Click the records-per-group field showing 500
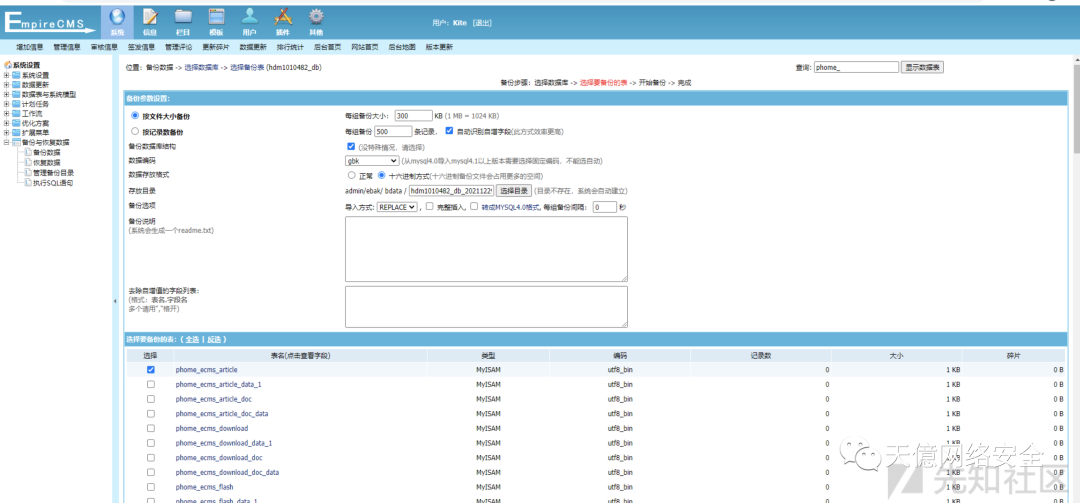The width and height of the screenshot is (1080, 503). click(393, 131)
